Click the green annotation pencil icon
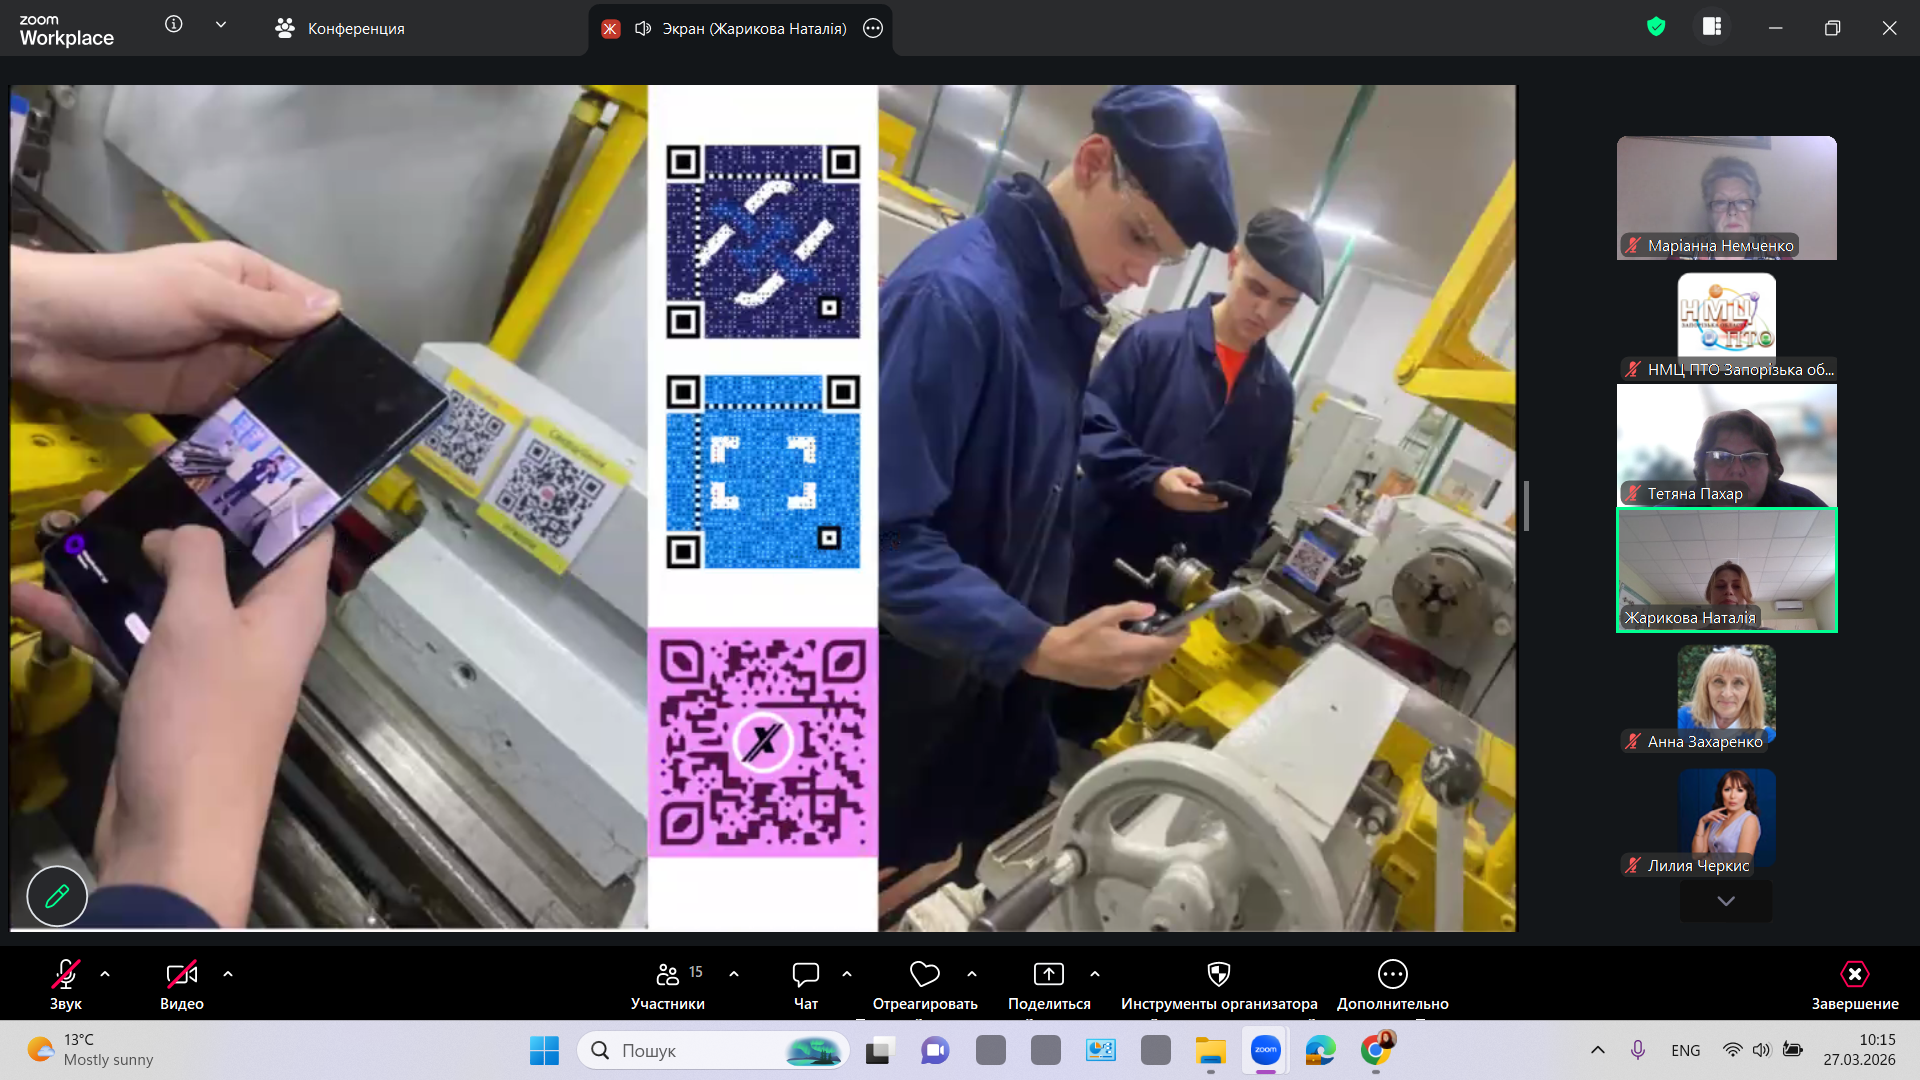1920x1080 pixels. 57,896
